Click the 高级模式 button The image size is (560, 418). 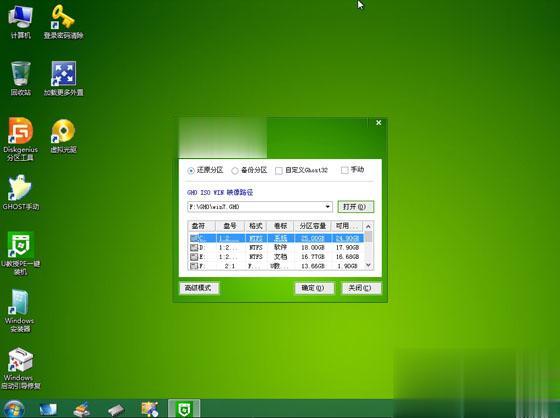pos(199,288)
